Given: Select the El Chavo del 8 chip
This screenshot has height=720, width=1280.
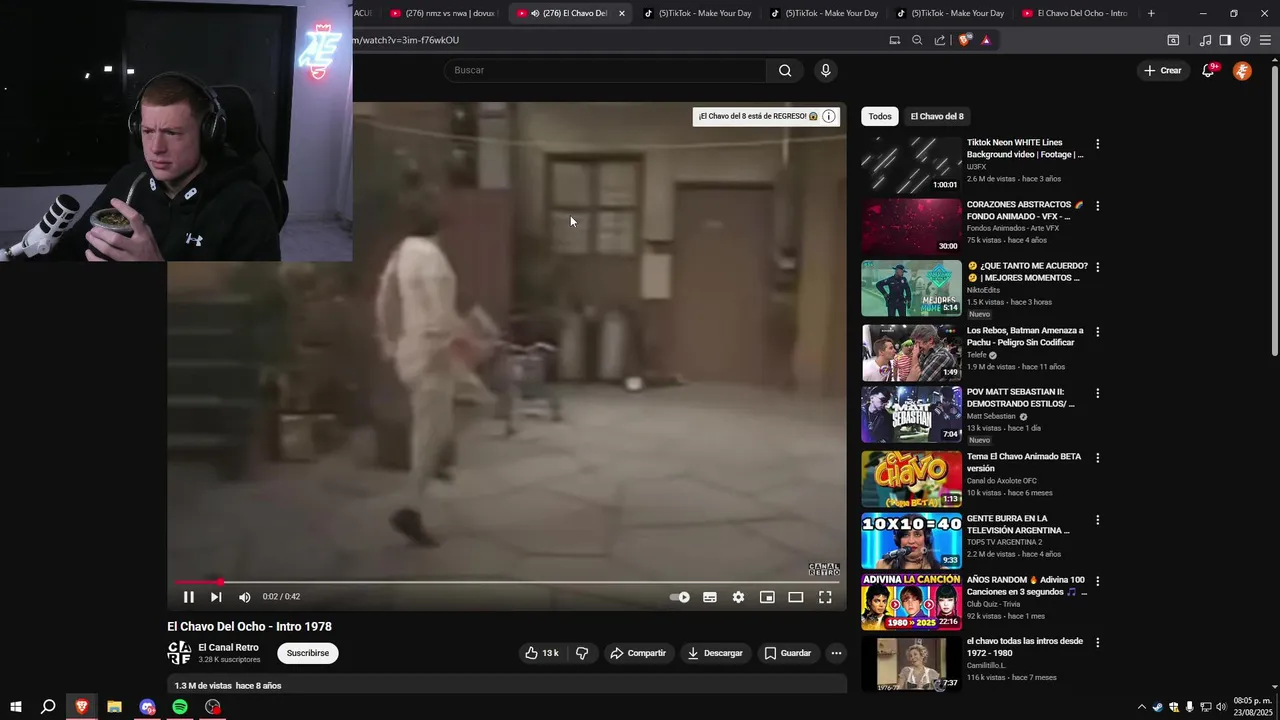Looking at the screenshot, I should 937,116.
